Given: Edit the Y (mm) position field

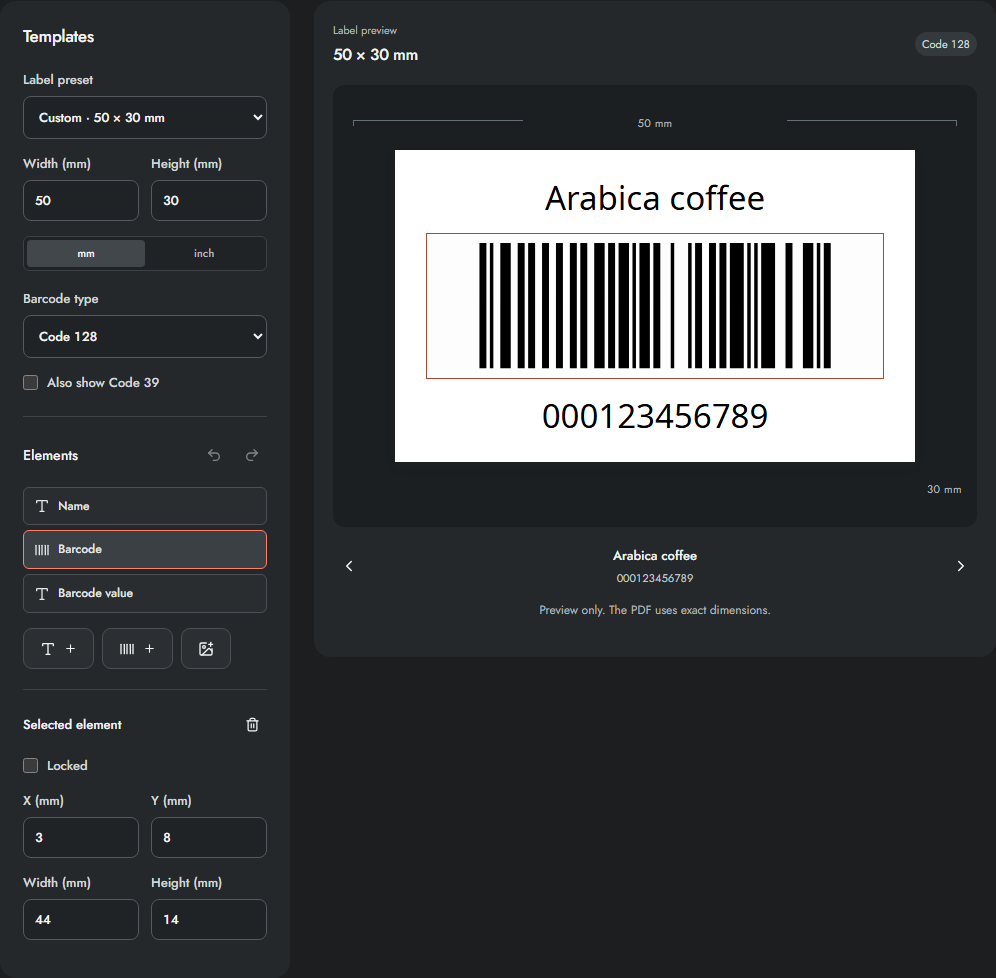Looking at the screenshot, I should [x=209, y=838].
